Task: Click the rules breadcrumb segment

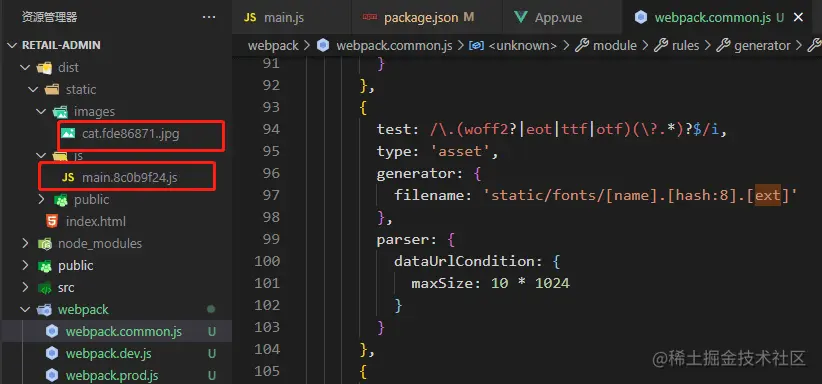Action: pyautogui.click(x=686, y=46)
